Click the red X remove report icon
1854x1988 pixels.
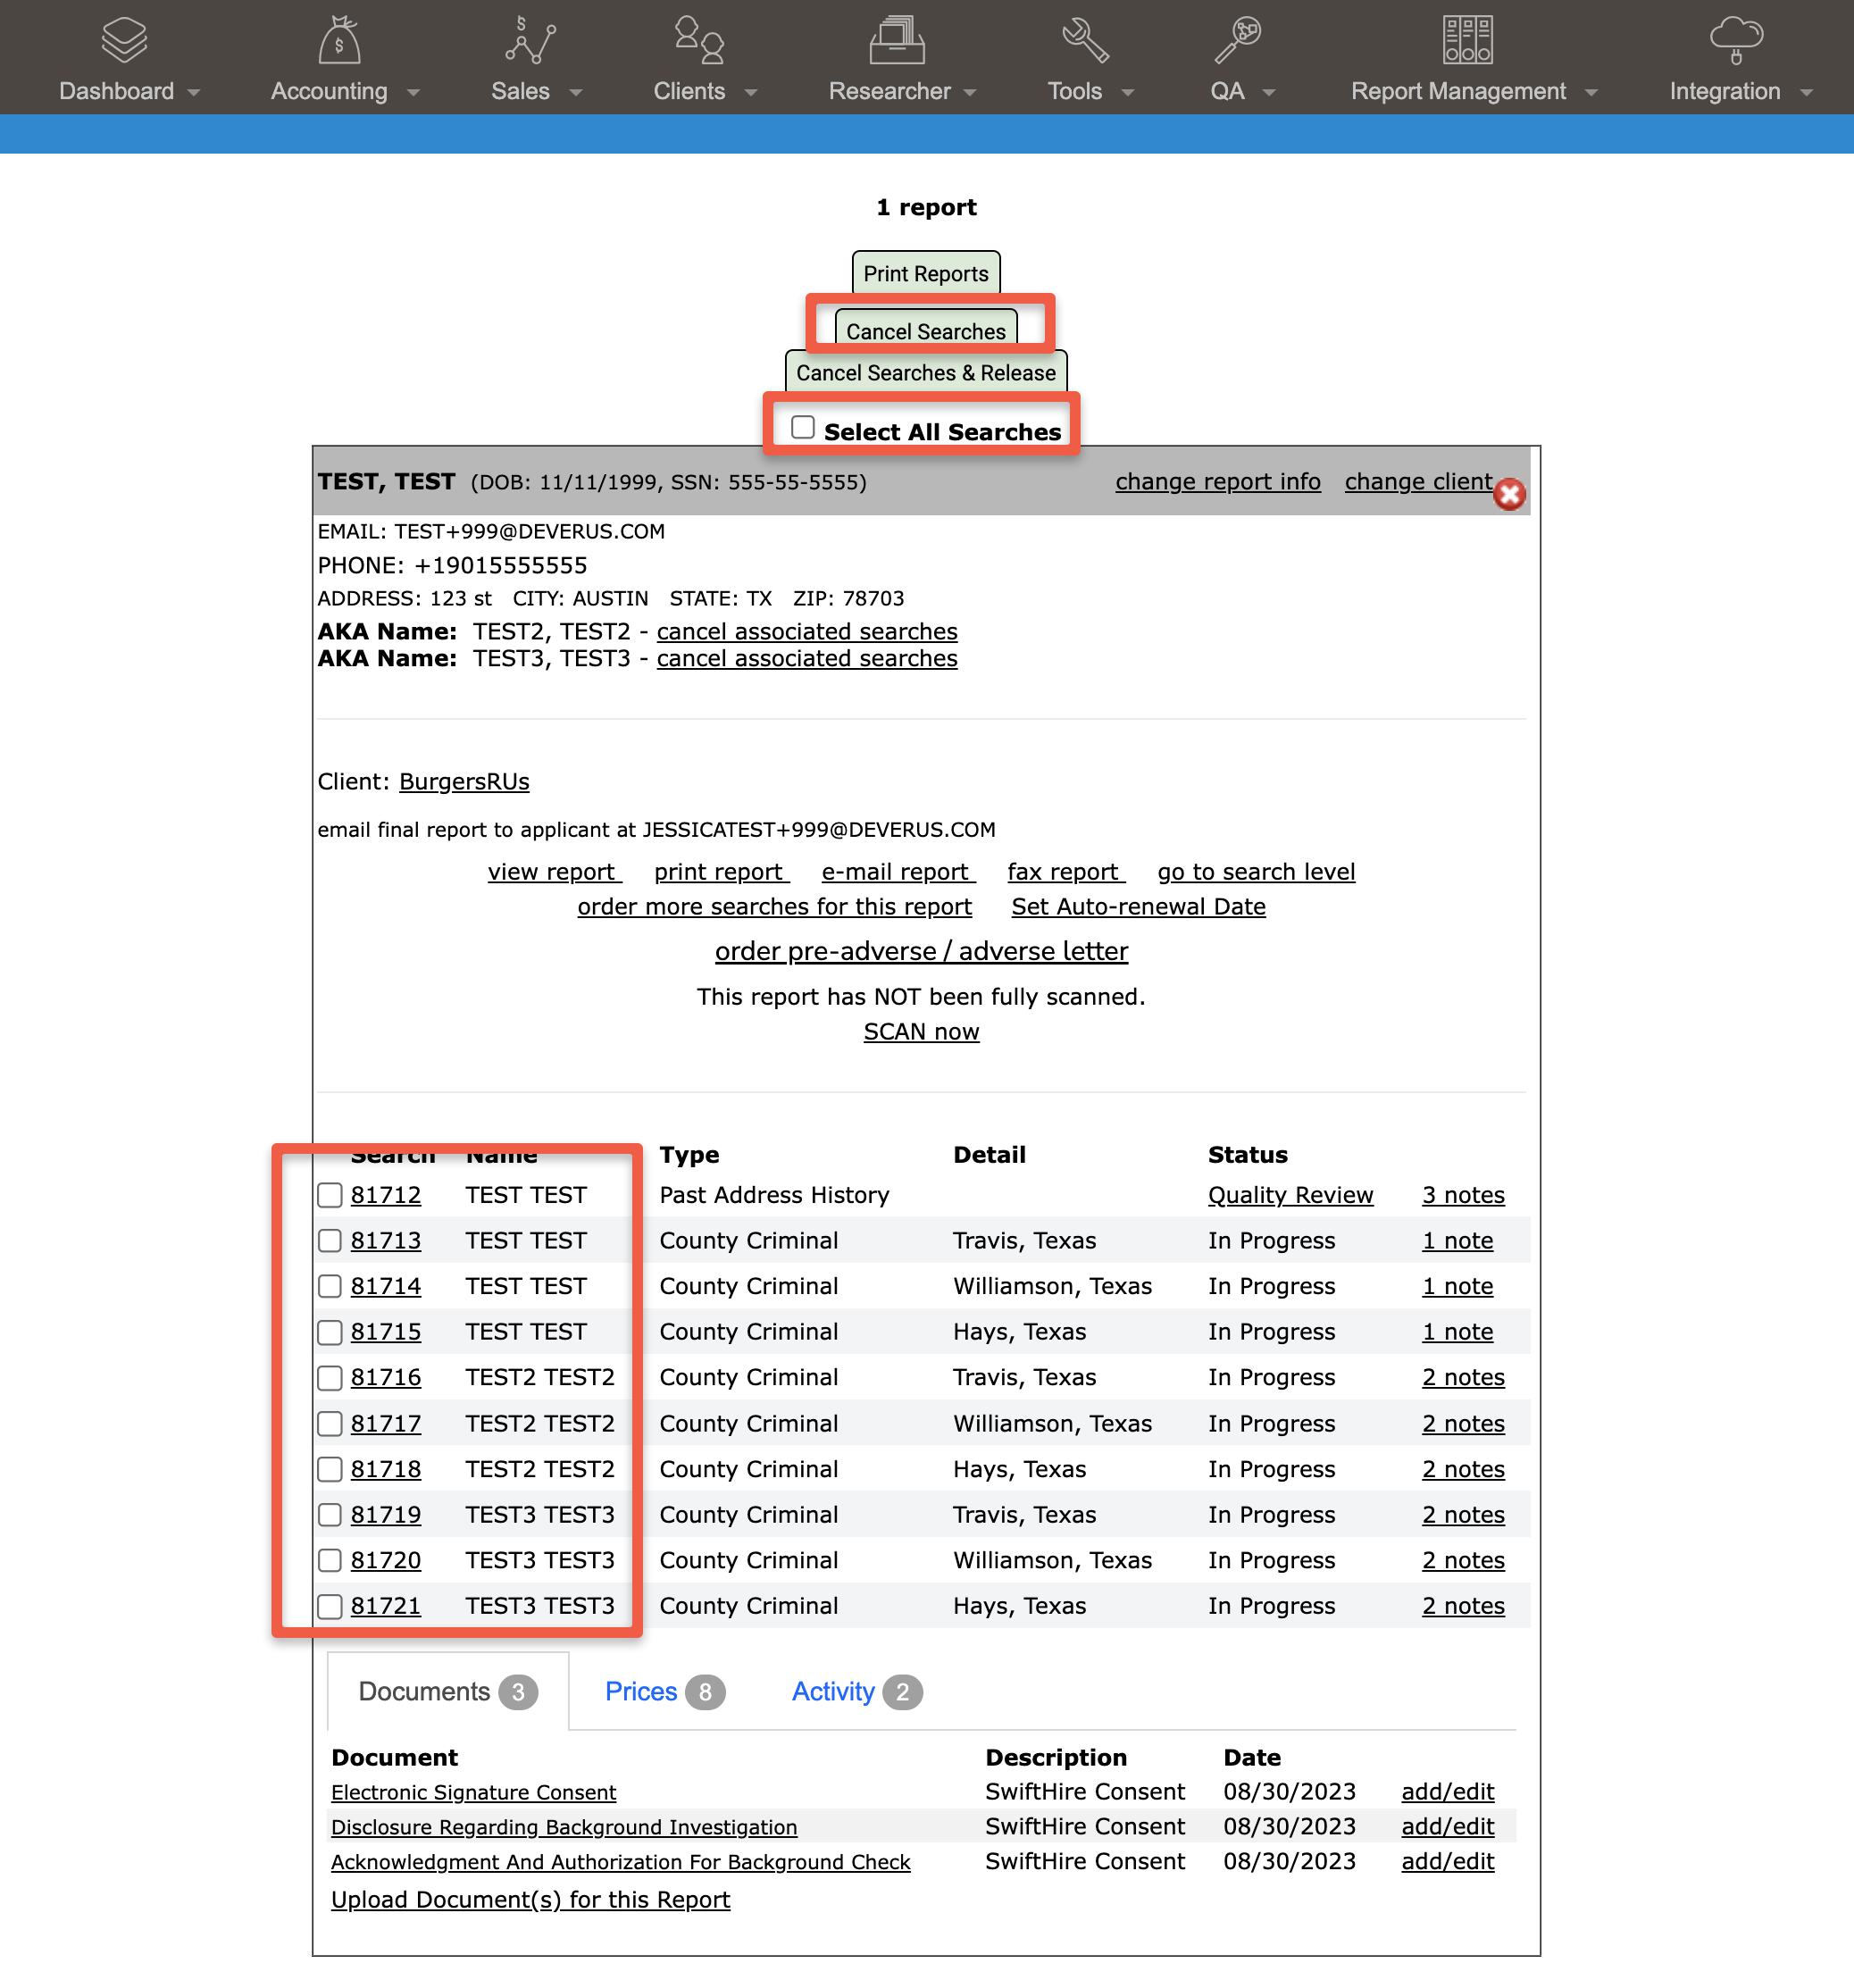[x=1509, y=494]
